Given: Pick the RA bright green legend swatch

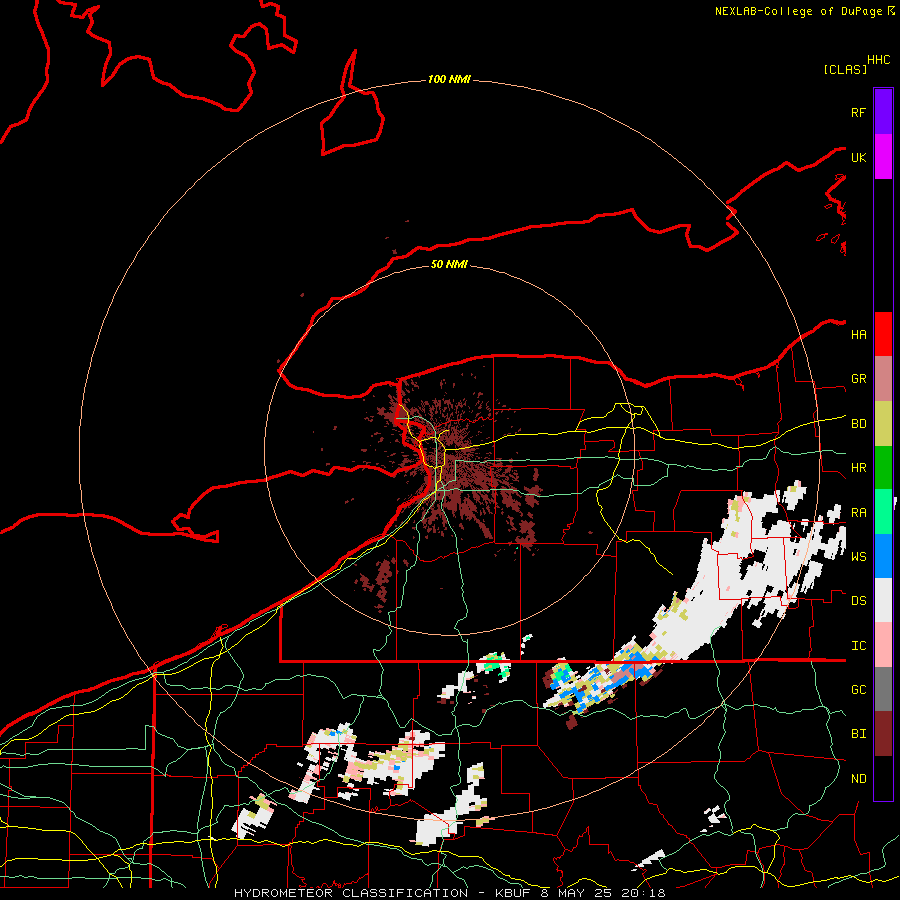Looking at the screenshot, I should click(x=883, y=512).
